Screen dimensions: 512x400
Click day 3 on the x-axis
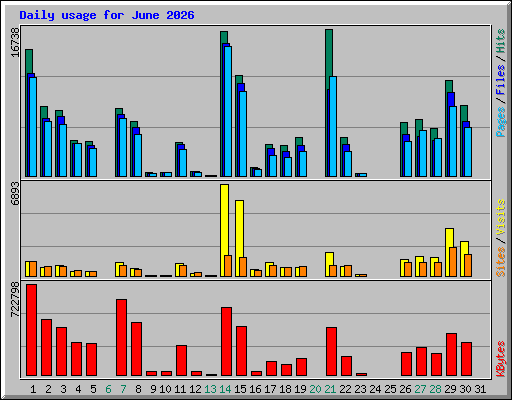click(63, 389)
